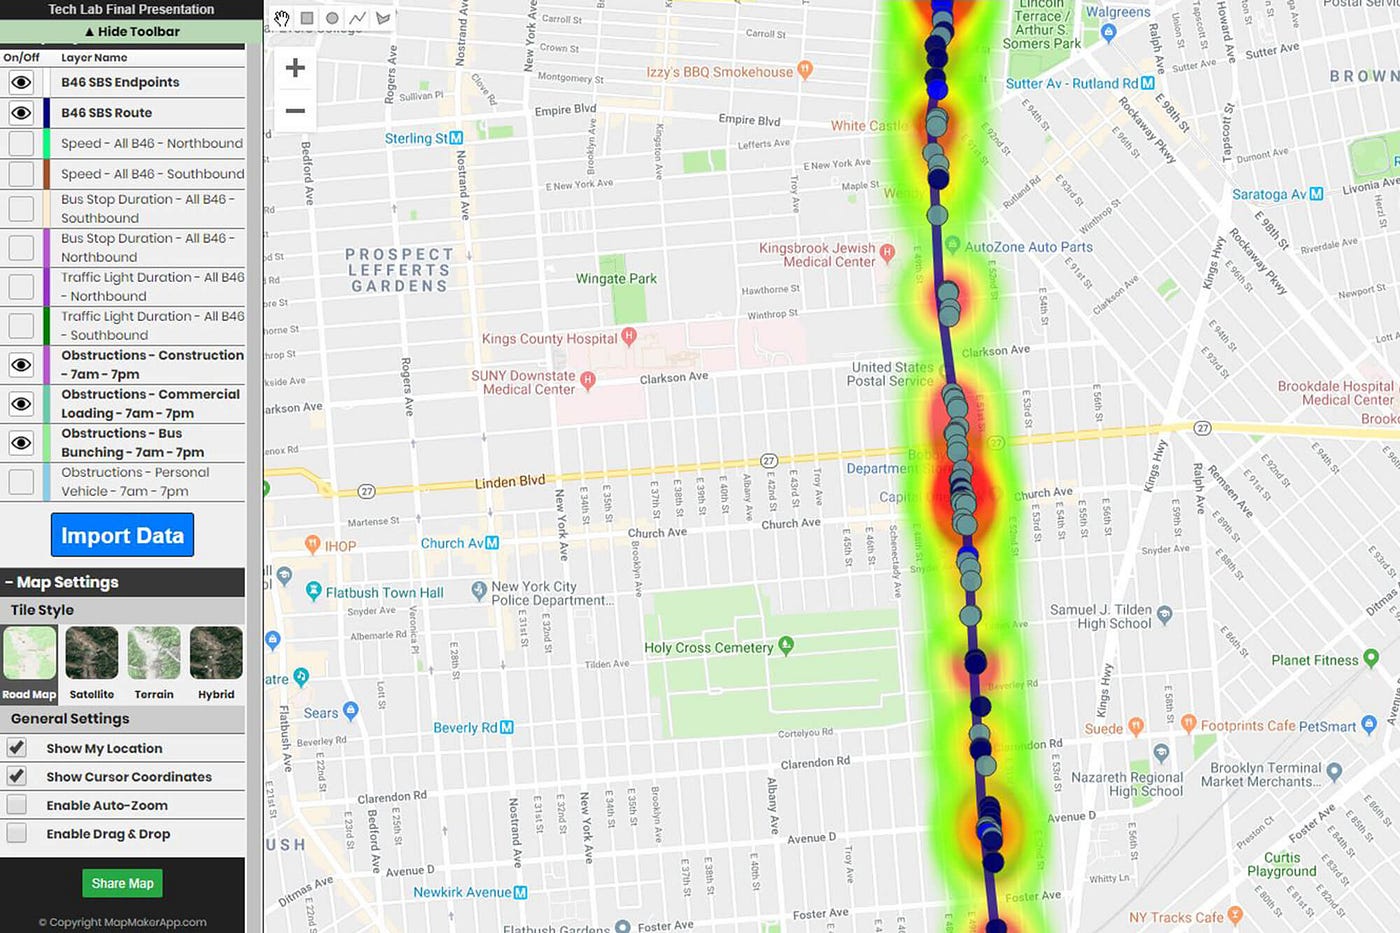Image resolution: width=1400 pixels, height=933 pixels.
Task: Uncheck Show My Location
Action: point(16,748)
